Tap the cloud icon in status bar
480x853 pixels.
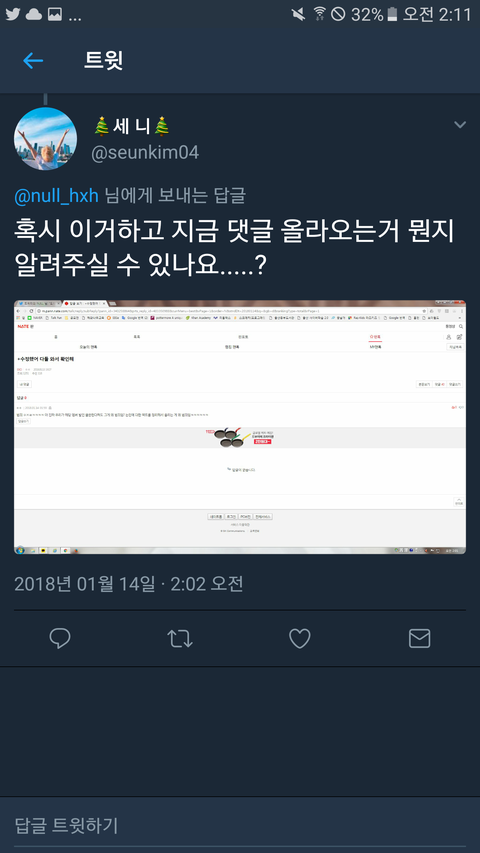coord(34,15)
